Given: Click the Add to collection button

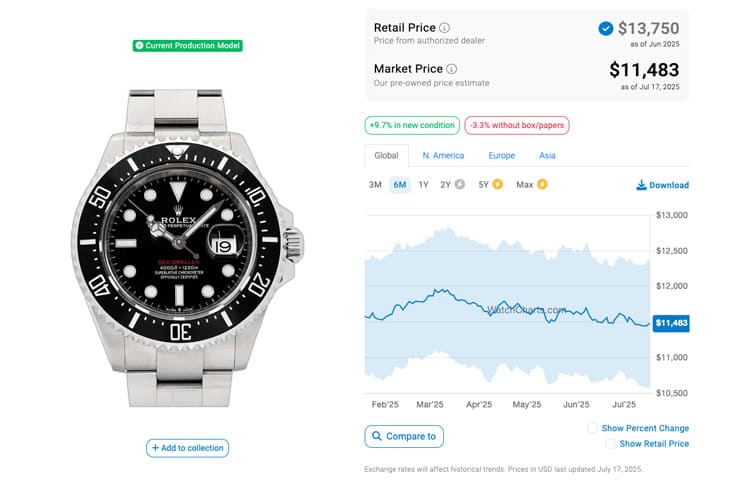Looking at the screenshot, I should point(188,448).
